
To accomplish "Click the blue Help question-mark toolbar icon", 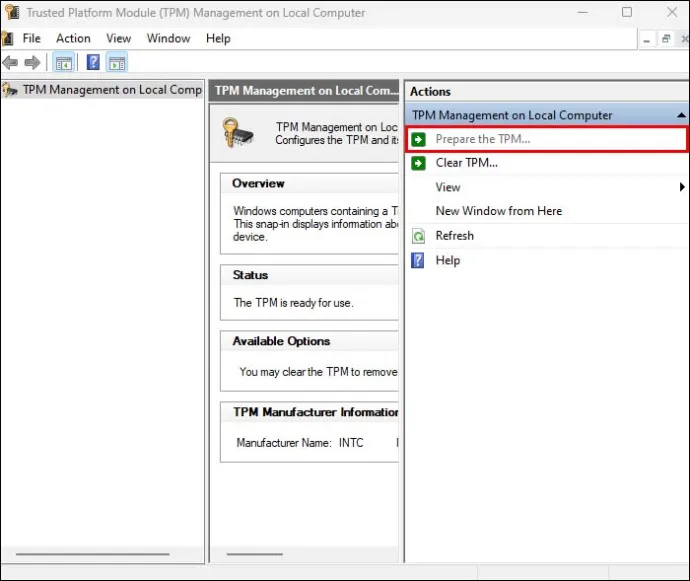I will click(x=93, y=63).
